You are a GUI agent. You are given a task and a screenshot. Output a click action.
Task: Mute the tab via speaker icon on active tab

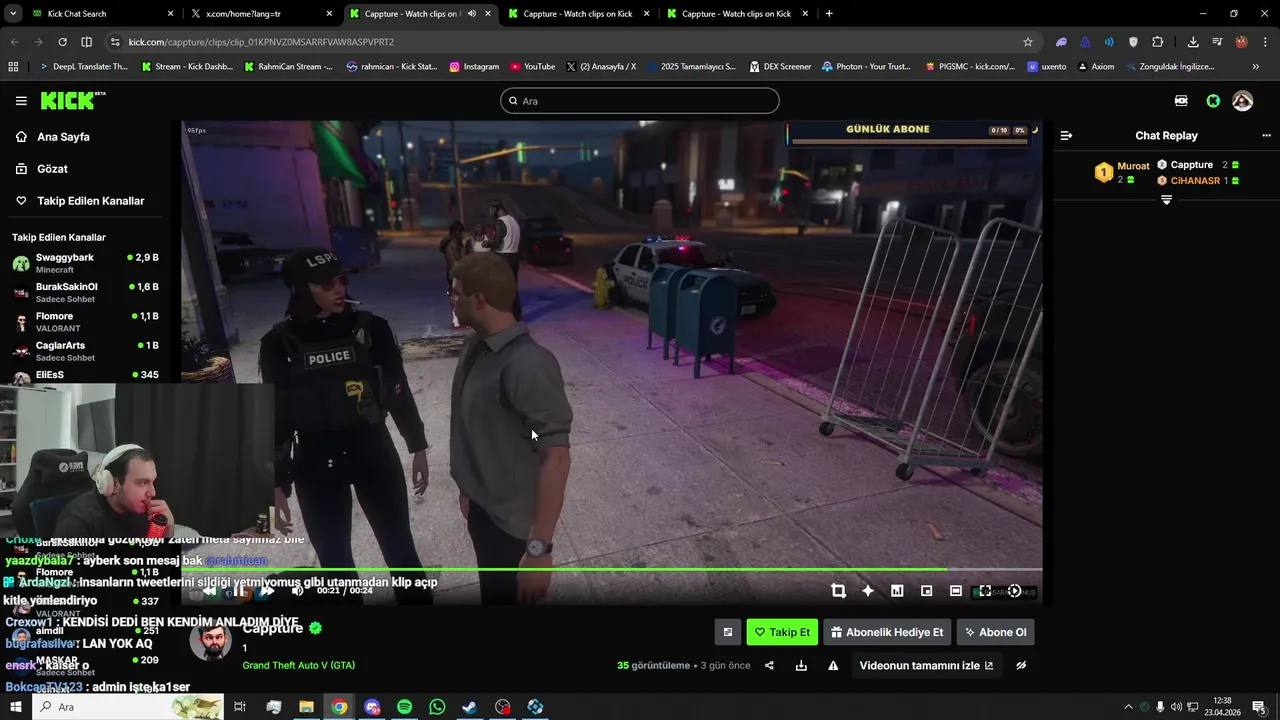(472, 14)
